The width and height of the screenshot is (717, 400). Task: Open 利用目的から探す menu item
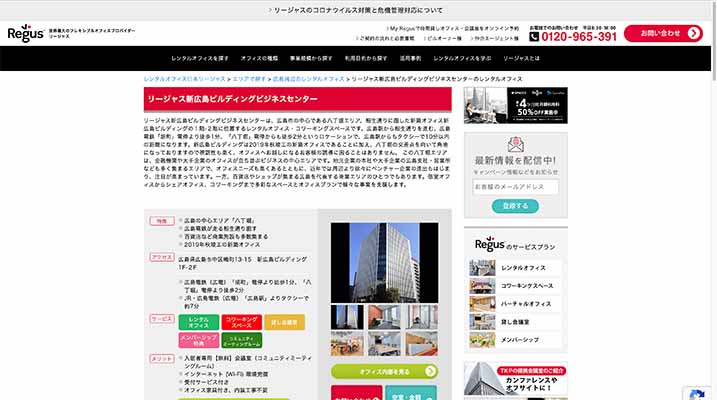366,59
